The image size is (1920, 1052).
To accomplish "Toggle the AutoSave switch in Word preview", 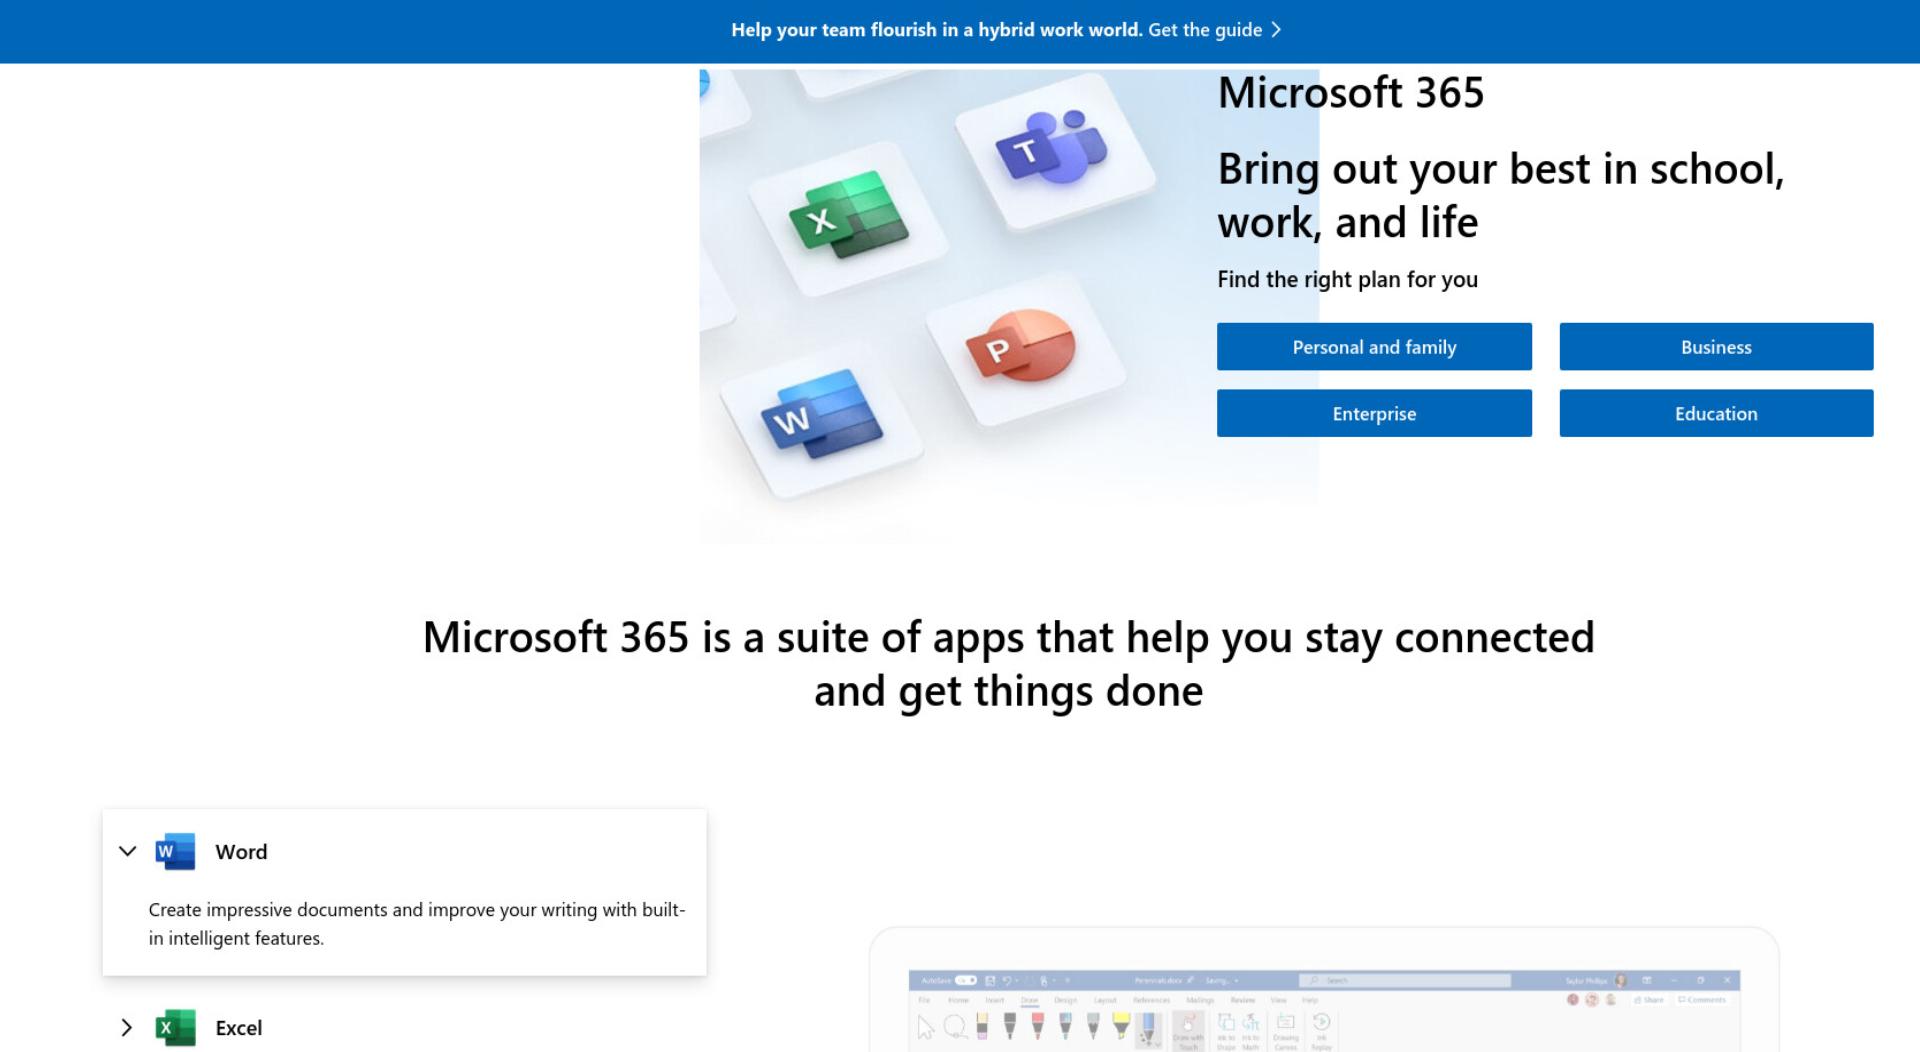I will 965,980.
